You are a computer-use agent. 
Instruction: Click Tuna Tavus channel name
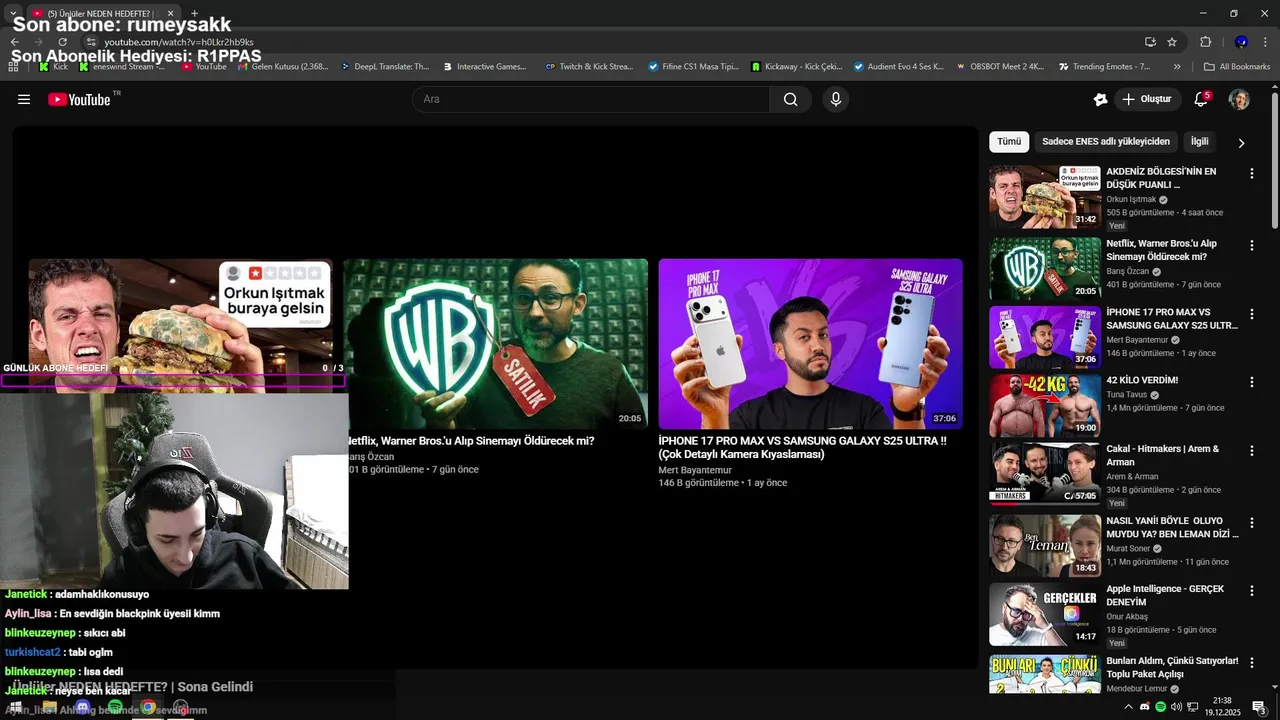(1126, 395)
